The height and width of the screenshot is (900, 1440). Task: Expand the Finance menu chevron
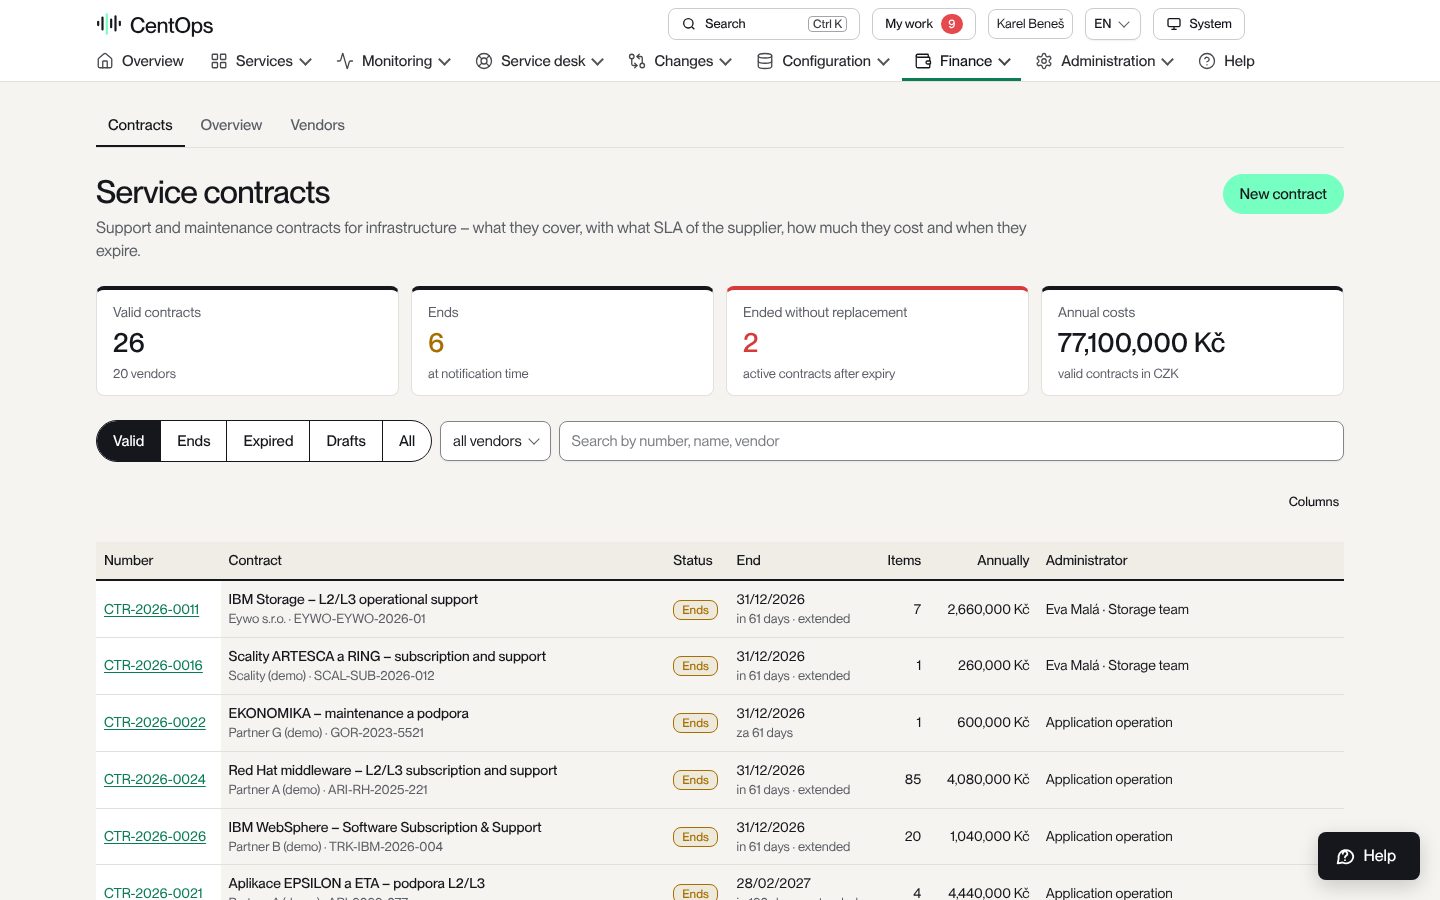pyautogui.click(x=1004, y=62)
